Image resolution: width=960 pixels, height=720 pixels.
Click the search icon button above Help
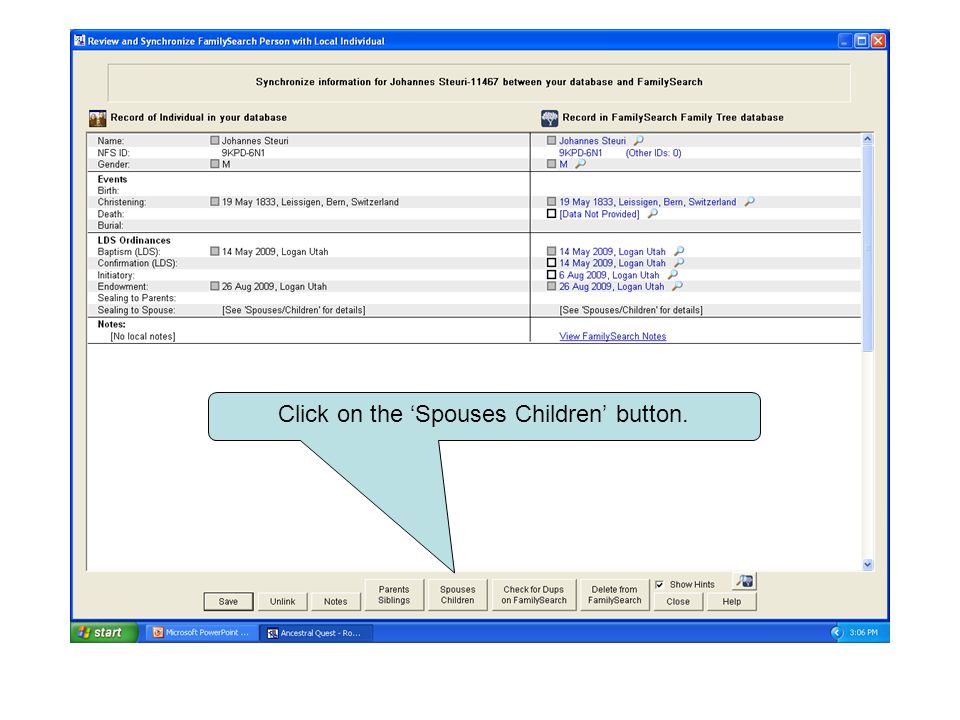[744, 581]
